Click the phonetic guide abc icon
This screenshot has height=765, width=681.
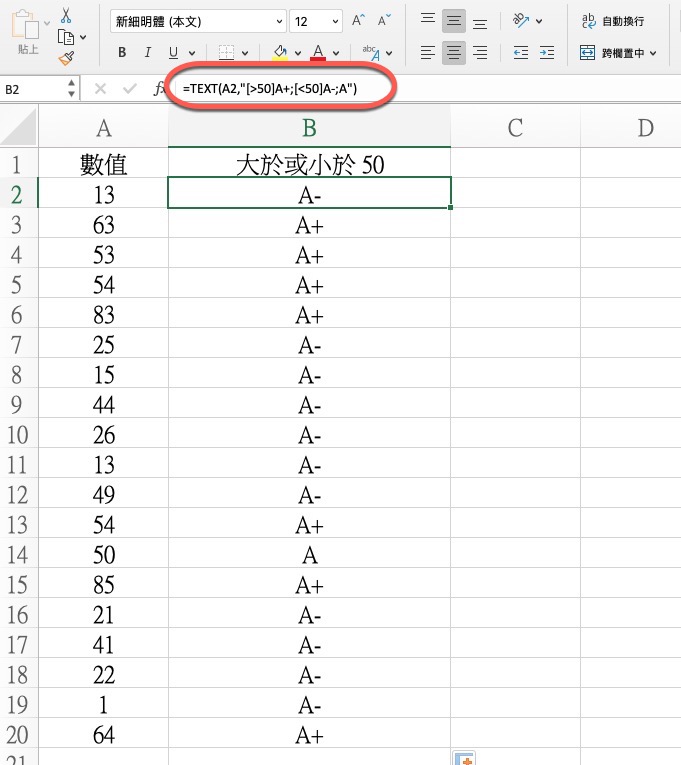[372, 52]
